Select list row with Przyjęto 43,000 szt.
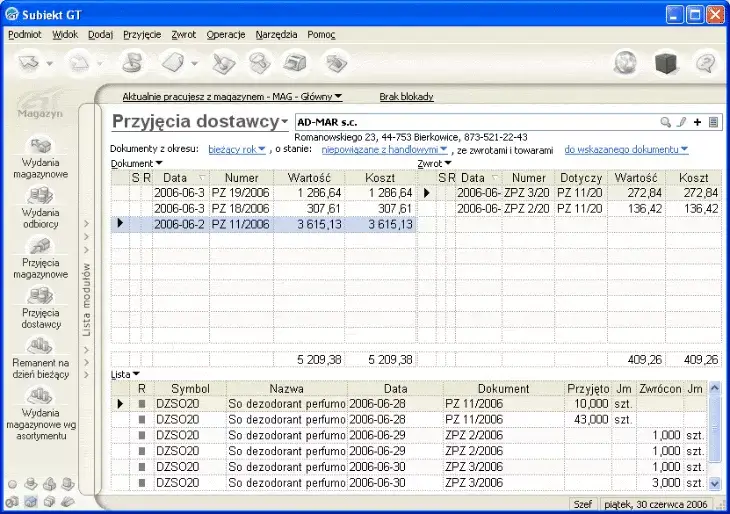730x514 pixels. [410, 419]
